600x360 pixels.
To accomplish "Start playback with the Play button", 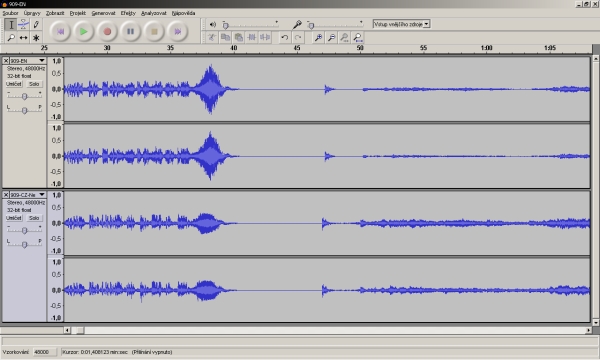I will [x=83, y=31].
